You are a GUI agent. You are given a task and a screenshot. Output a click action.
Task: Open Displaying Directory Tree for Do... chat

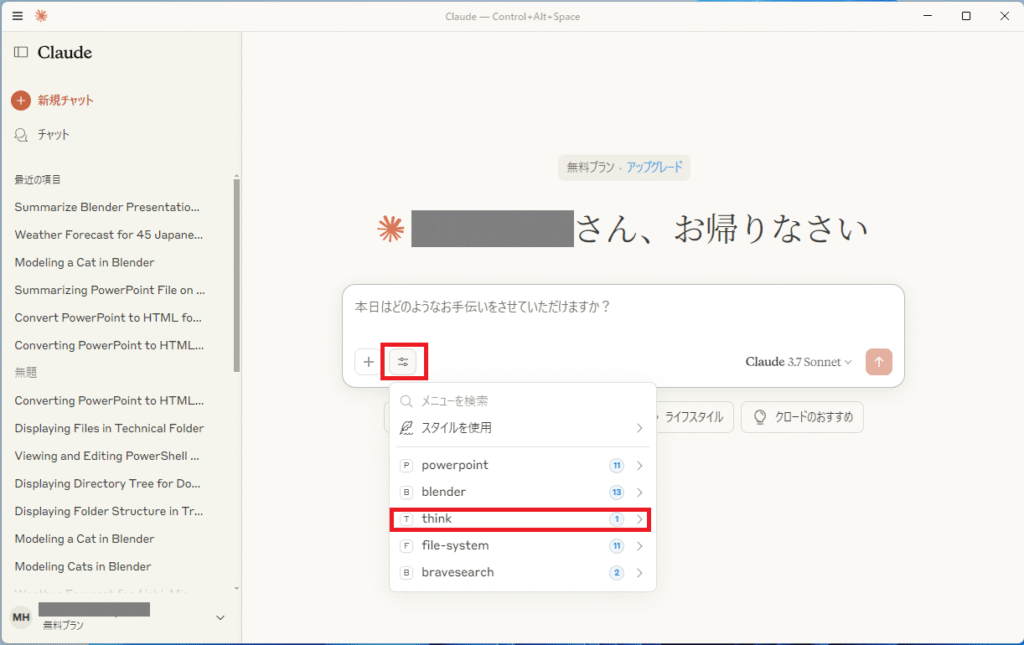point(107,483)
